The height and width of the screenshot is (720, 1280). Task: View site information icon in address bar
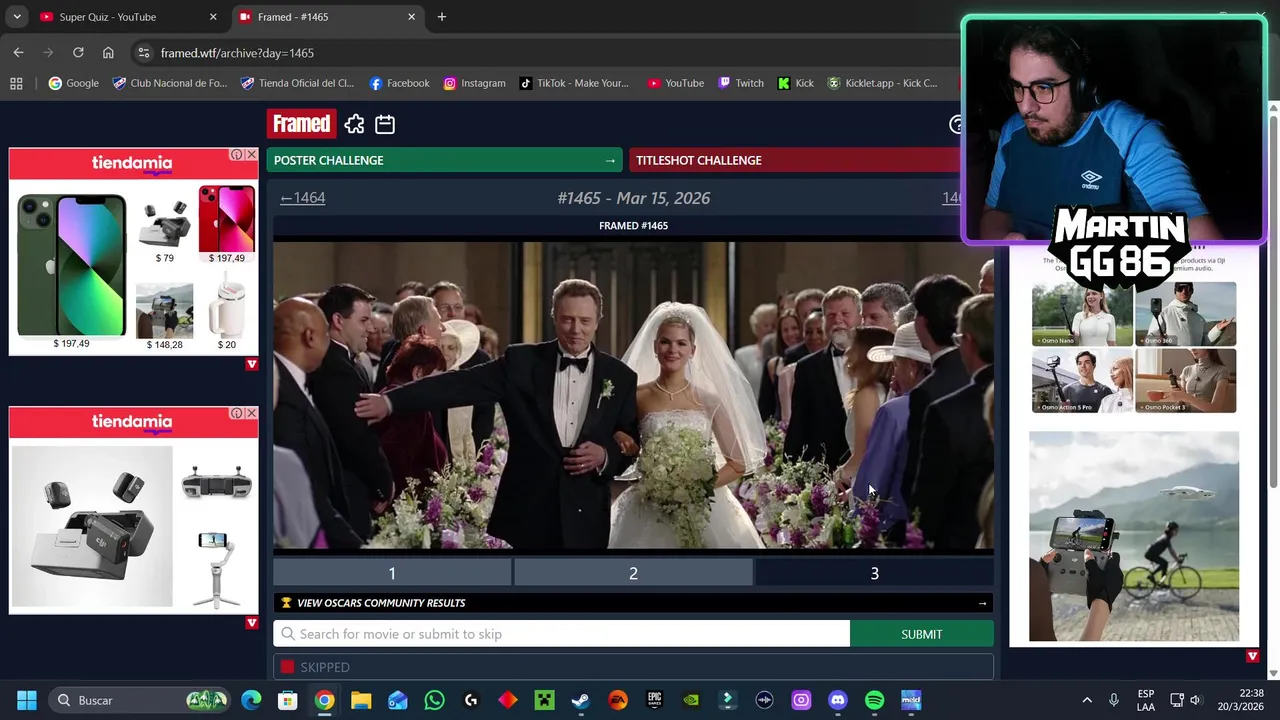(x=143, y=53)
